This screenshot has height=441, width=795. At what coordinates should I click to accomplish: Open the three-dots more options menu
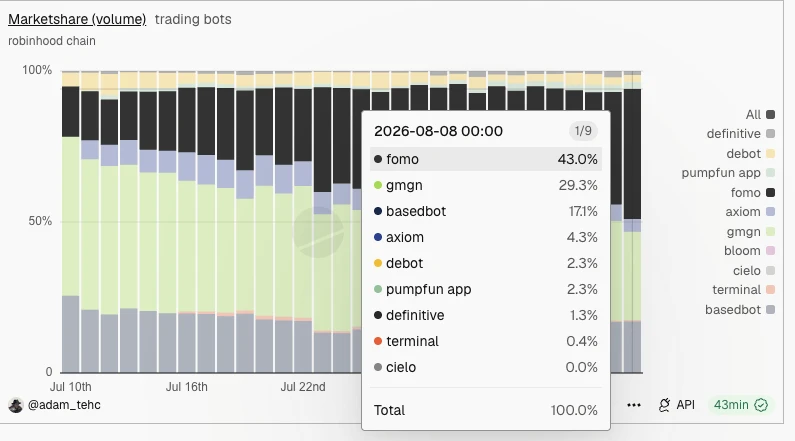[634, 405]
